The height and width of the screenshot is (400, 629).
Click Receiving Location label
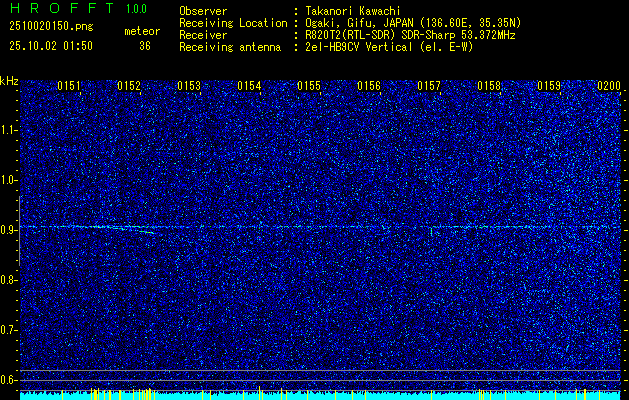pos(233,23)
